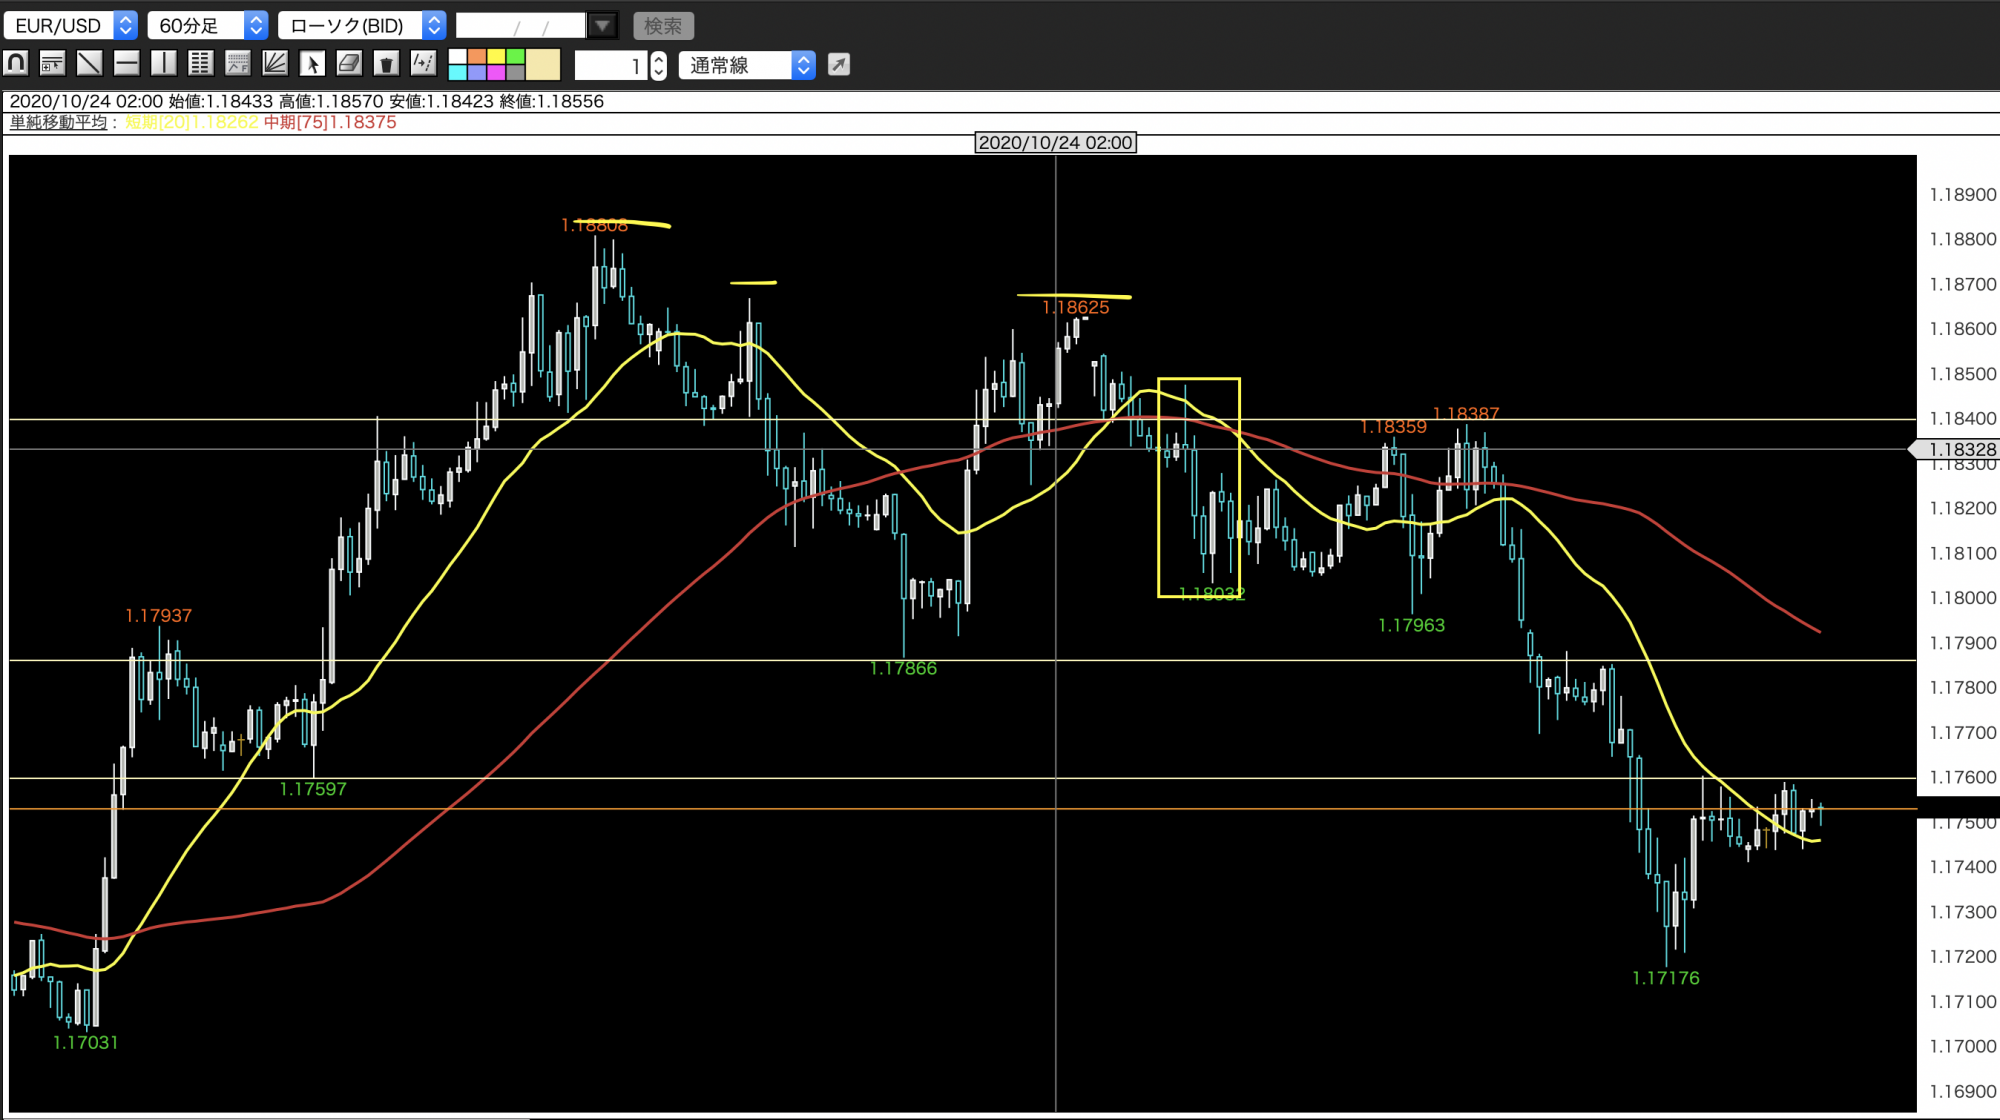The height and width of the screenshot is (1120, 2000).
Task: Click the 中期[75] moving average value
Action: [x=330, y=122]
